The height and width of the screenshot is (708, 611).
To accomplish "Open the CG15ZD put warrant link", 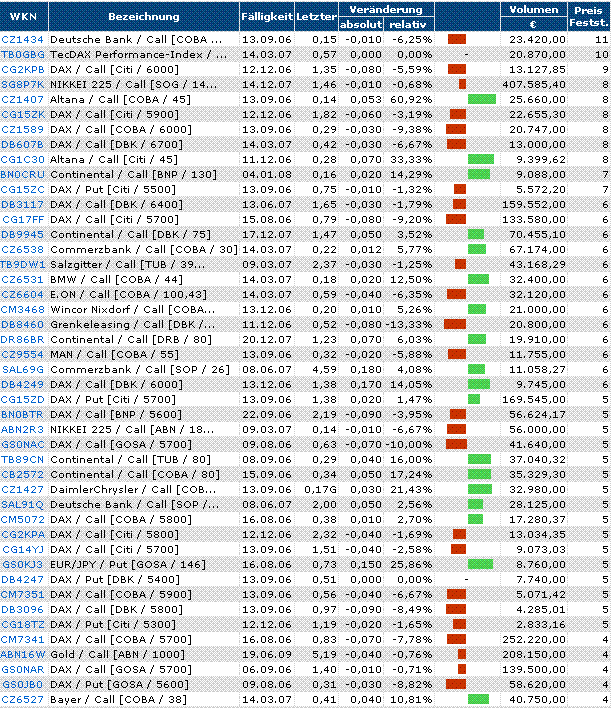I will tap(23, 400).
